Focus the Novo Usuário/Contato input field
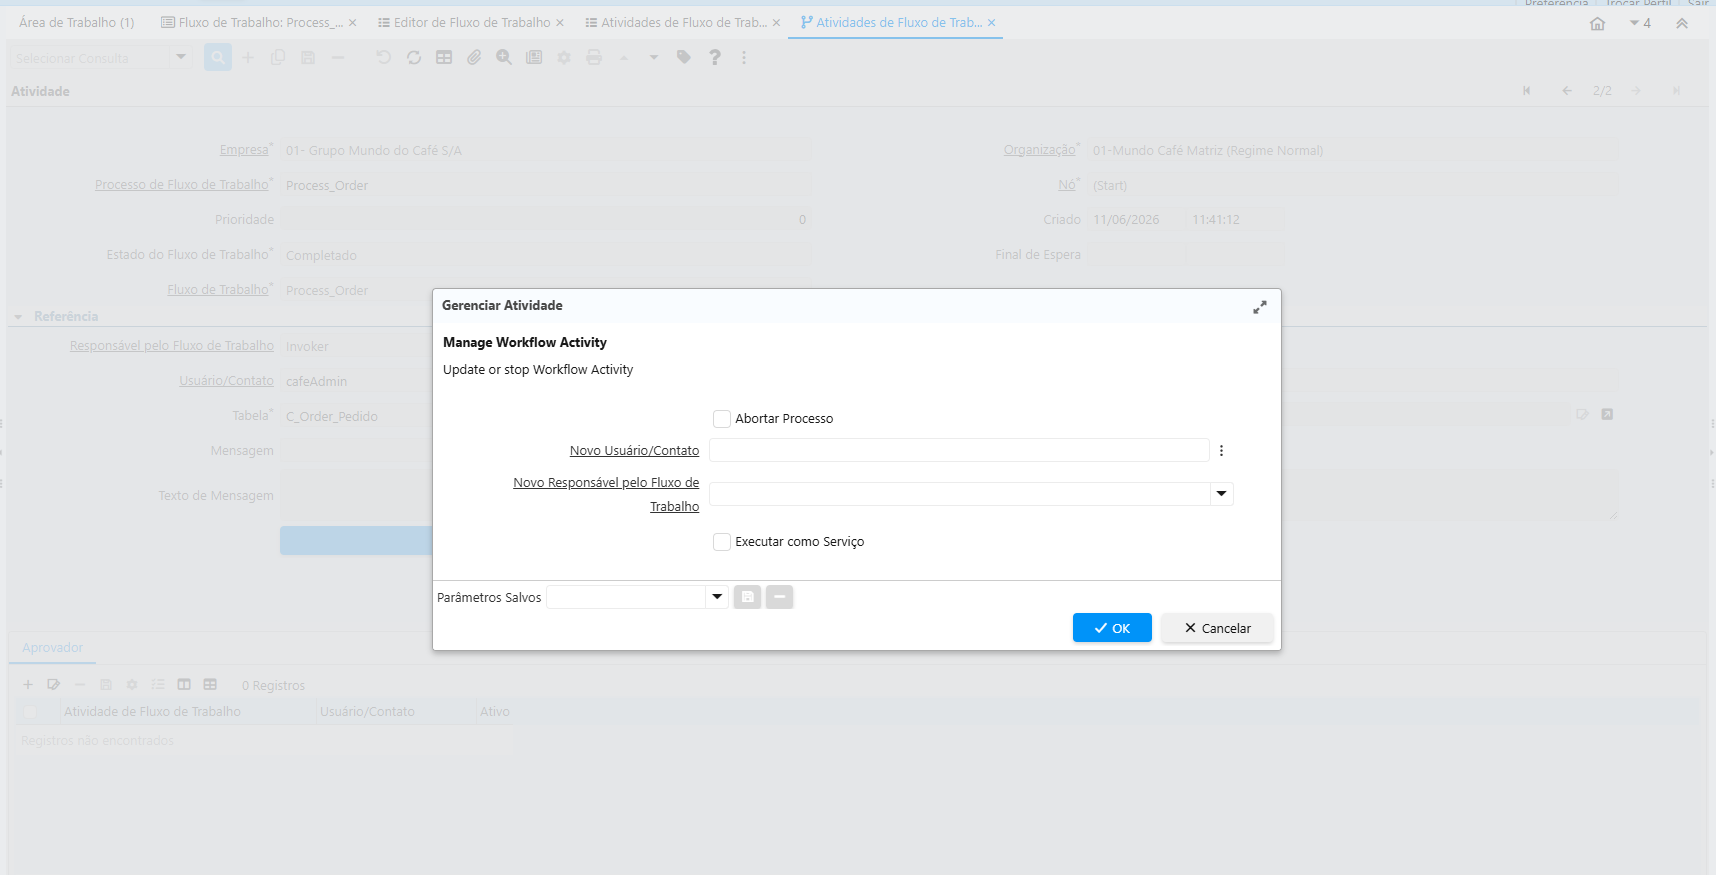 point(959,450)
